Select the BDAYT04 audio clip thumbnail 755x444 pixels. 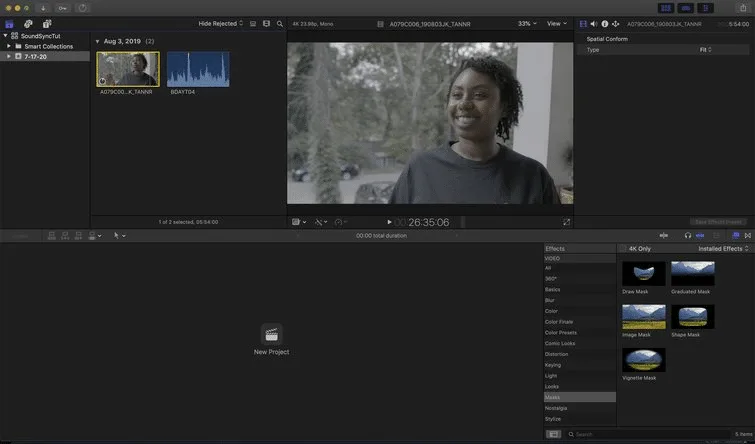pyautogui.click(x=198, y=69)
